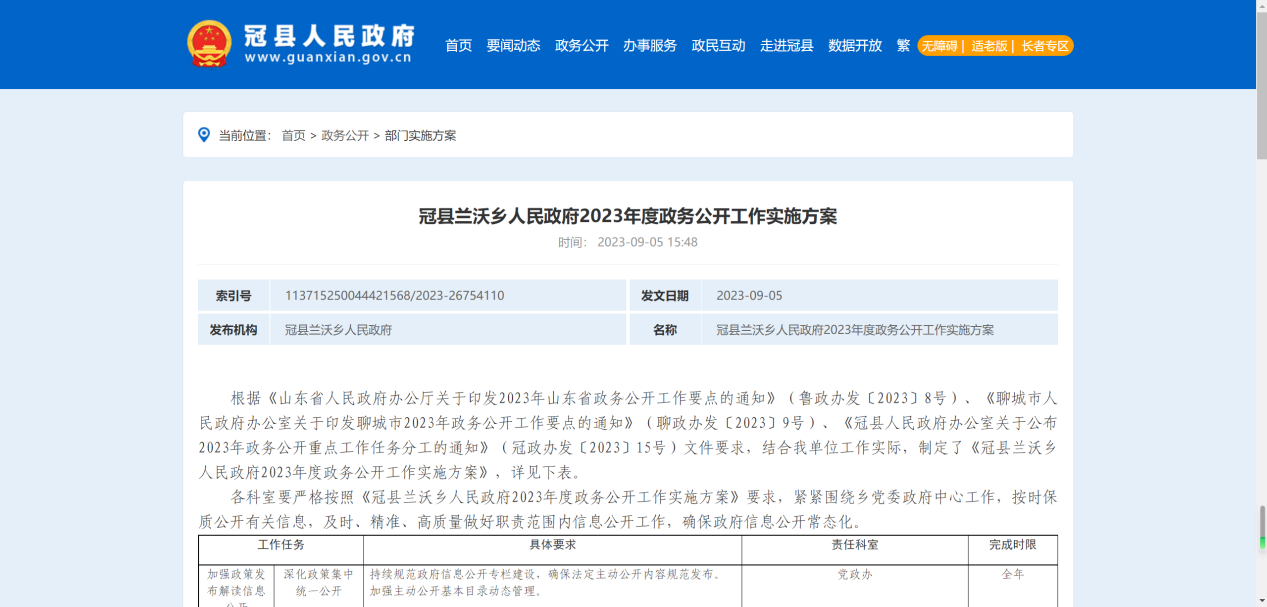1267x607 pixels.
Task: Click the publish time 2023-09-05 15:48
Action: coord(647,242)
